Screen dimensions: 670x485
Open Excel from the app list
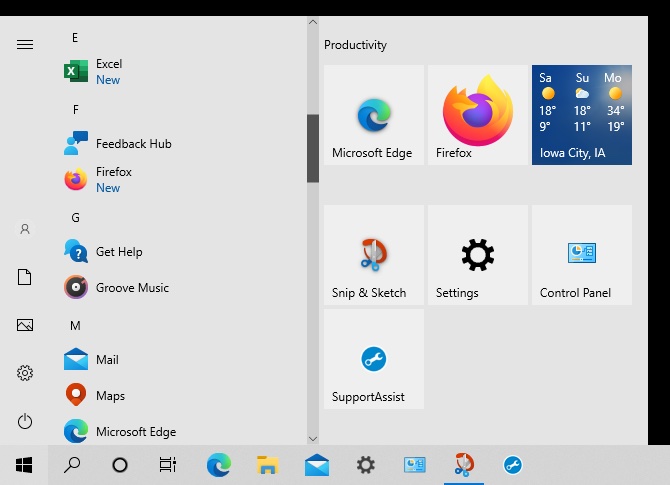point(184,71)
